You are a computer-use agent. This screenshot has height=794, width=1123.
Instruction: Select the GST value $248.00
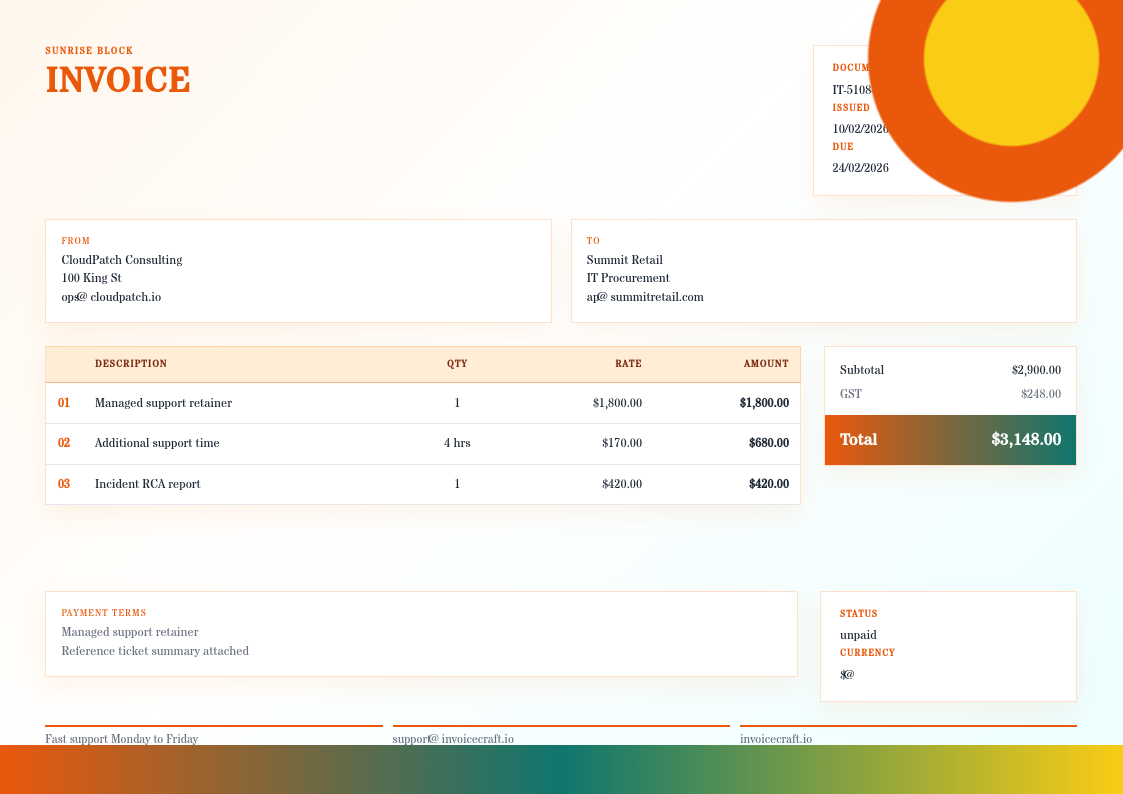click(x=1041, y=394)
